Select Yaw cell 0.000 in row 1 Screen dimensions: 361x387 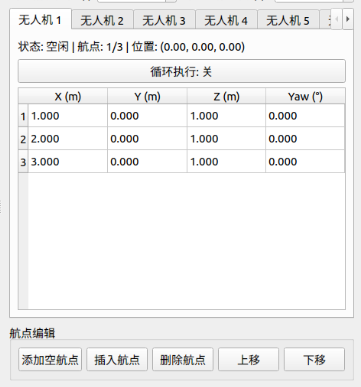(305, 116)
